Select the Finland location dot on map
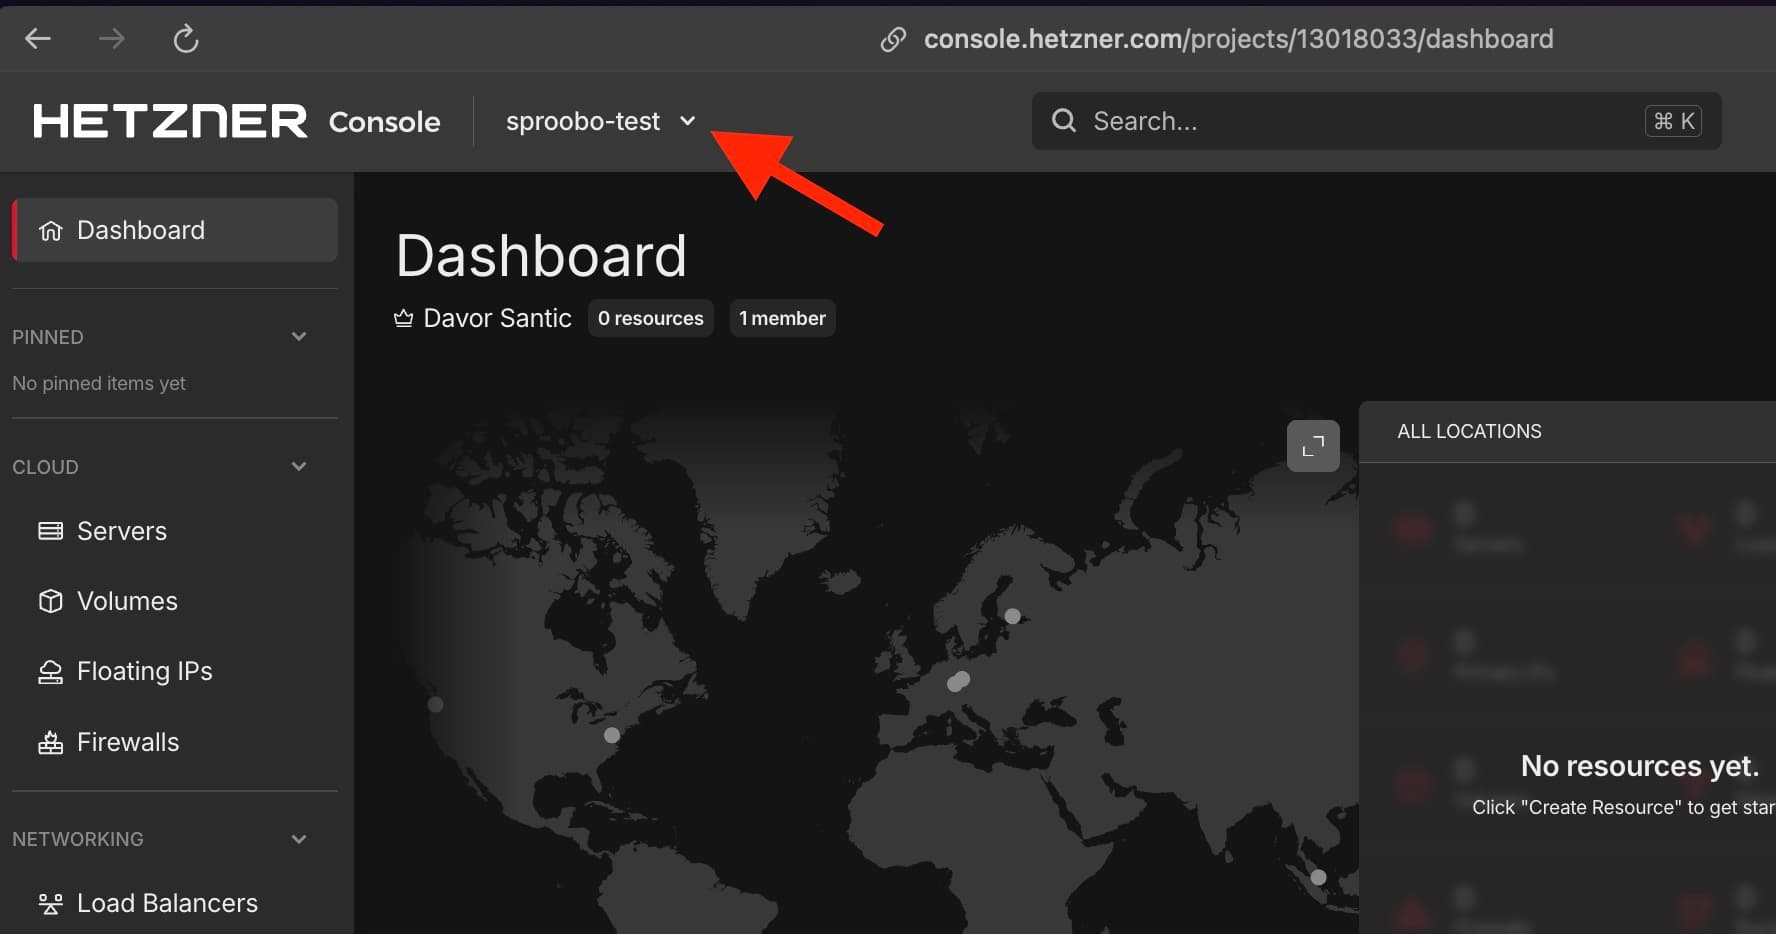 tap(1012, 616)
